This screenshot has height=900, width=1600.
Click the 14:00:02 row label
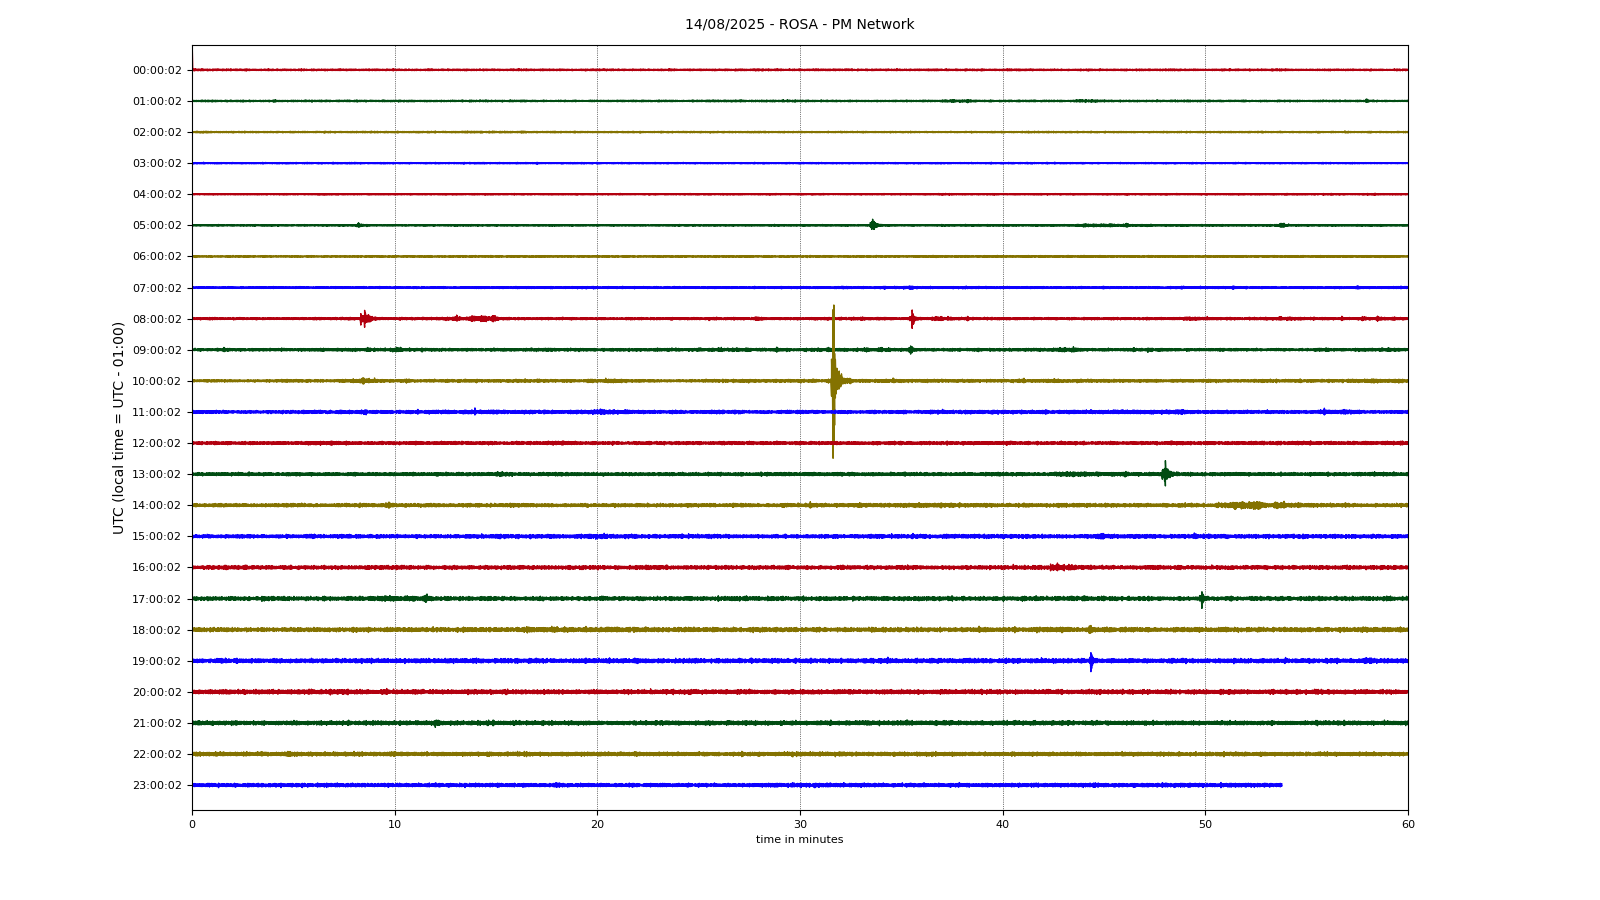[x=157, y=505]
